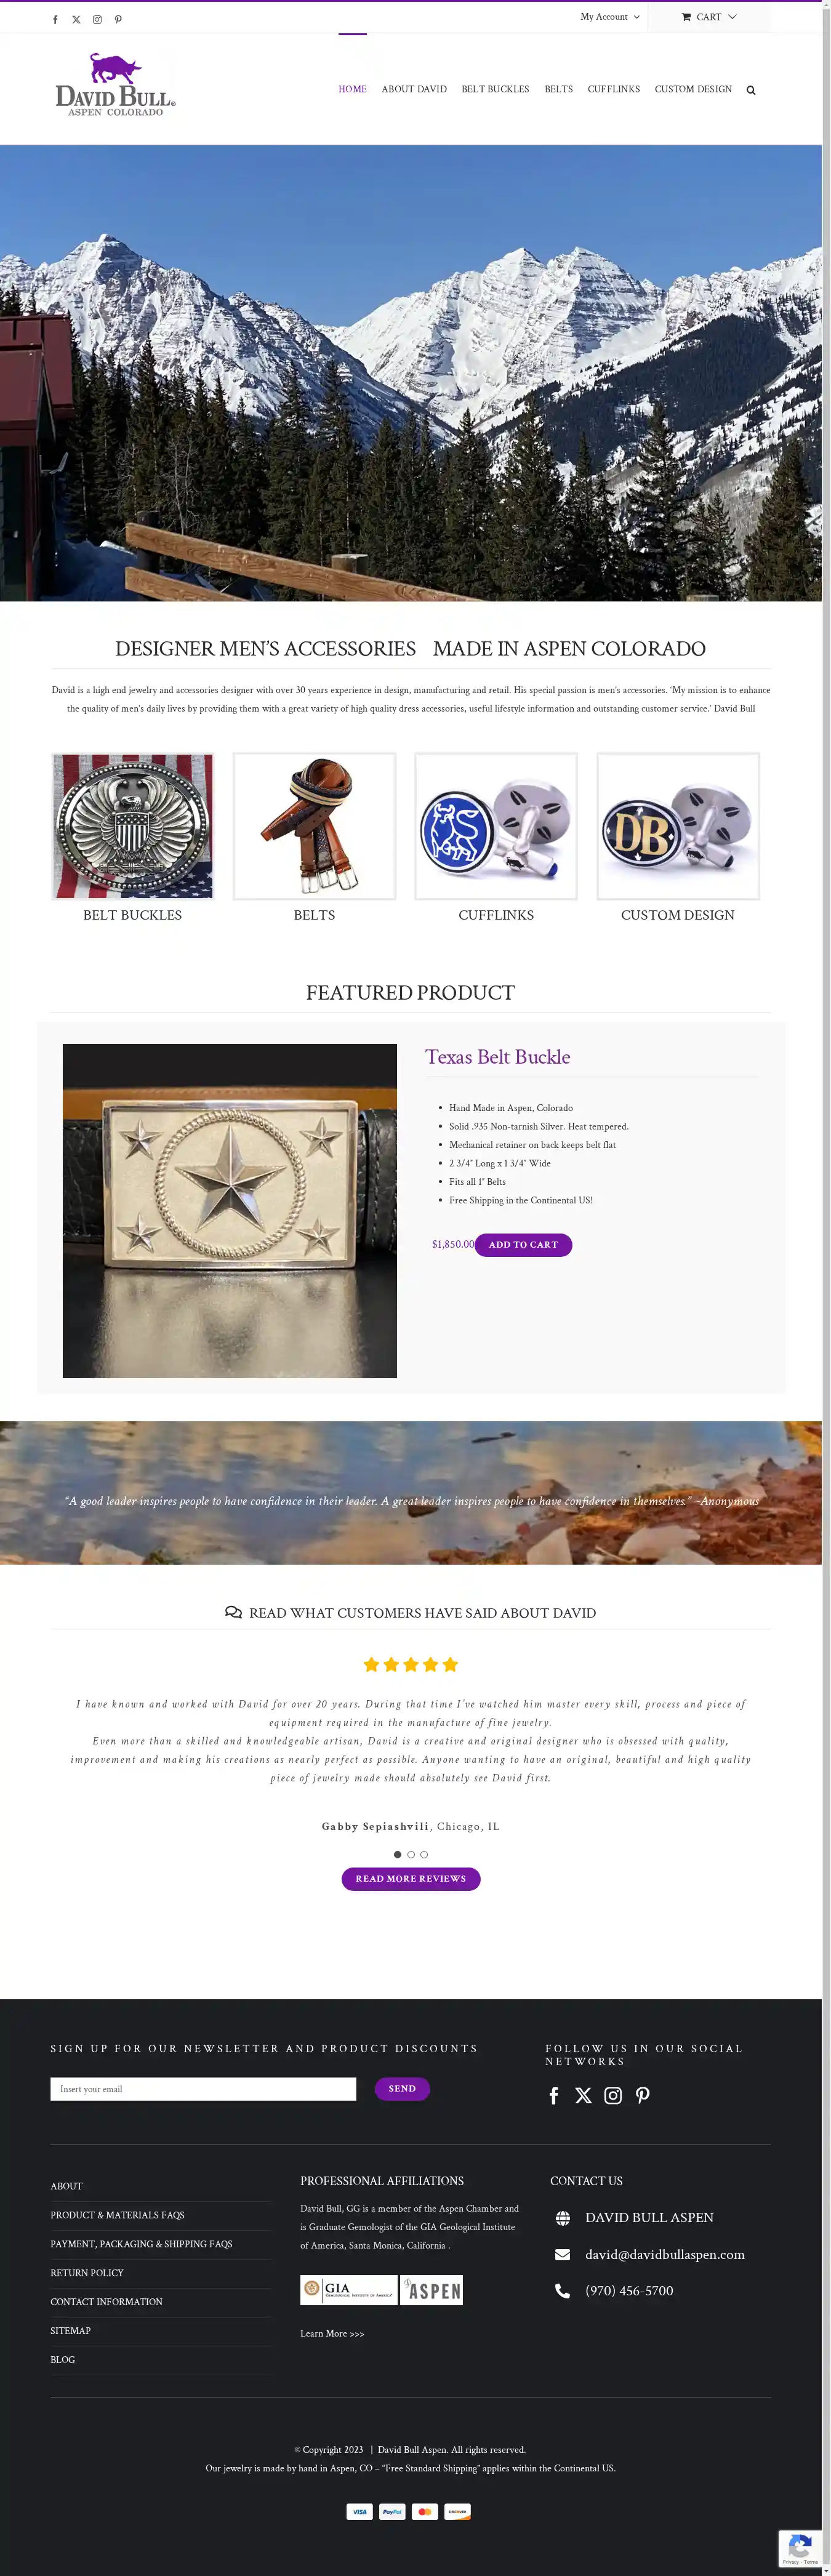
Task: Open the X icon in top bar
Action: coord(76,20)
